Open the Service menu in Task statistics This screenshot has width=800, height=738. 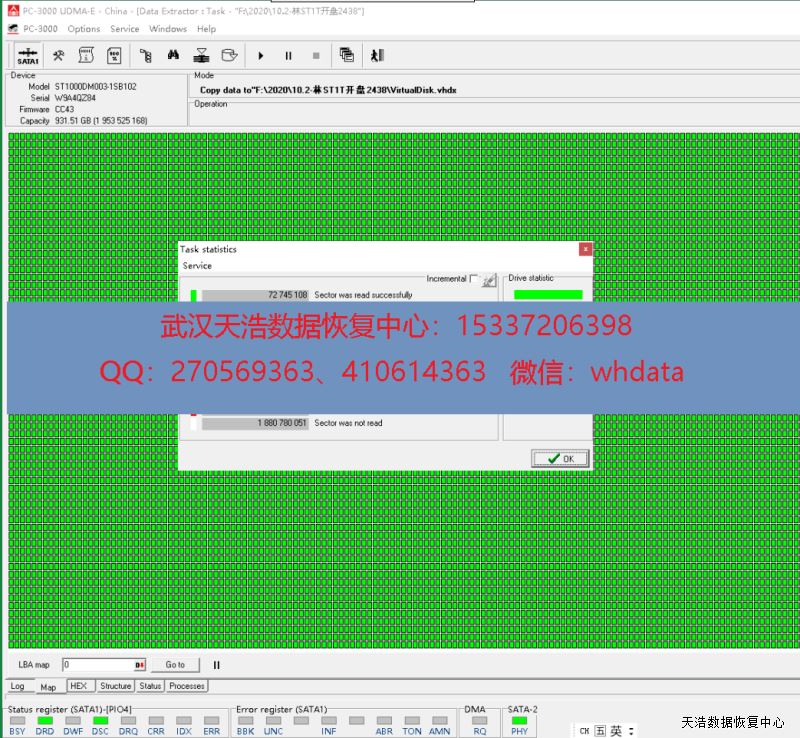(197, 266)
